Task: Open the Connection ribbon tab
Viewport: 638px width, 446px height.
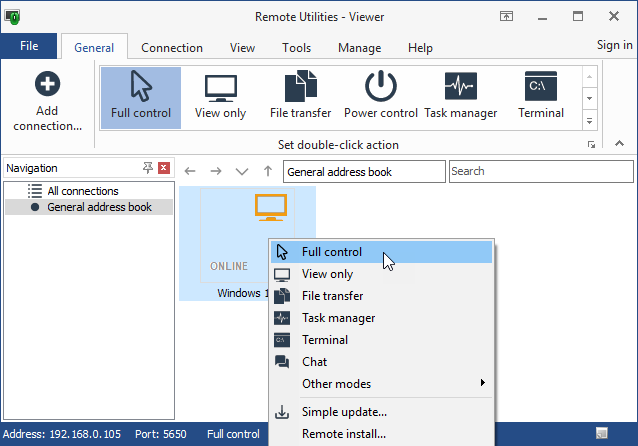Action: pos(172,47)
